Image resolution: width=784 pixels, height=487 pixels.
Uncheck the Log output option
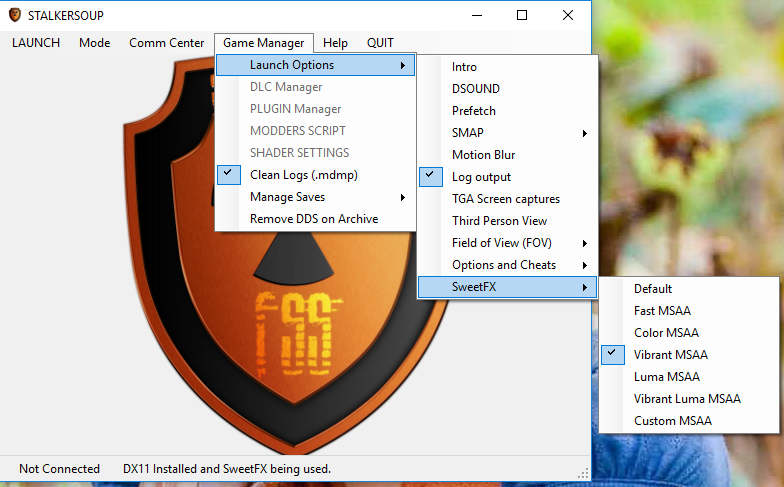coord(508,177)
